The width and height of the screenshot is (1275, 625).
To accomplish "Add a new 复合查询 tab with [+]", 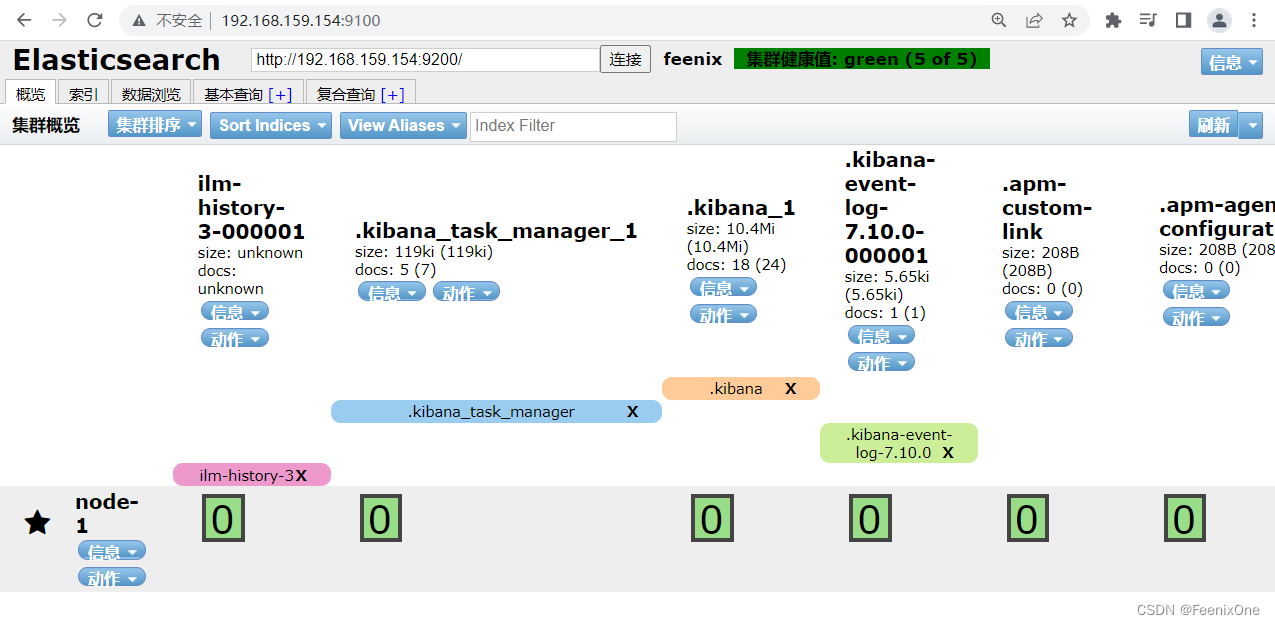I will [x=393, y=94].
